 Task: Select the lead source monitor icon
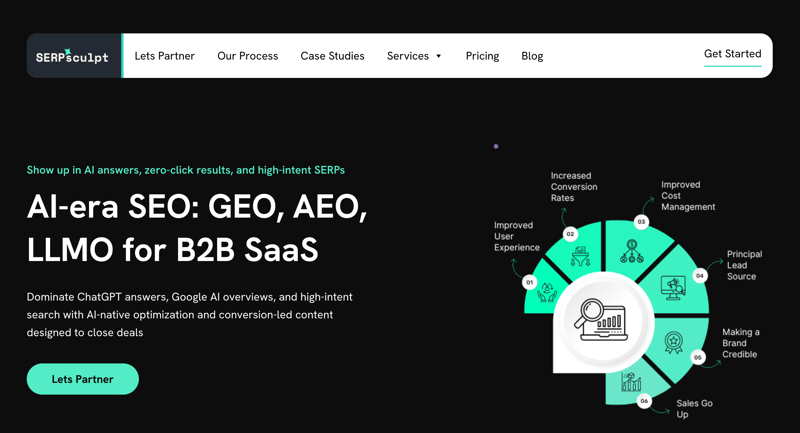click(x=673, y=288)
